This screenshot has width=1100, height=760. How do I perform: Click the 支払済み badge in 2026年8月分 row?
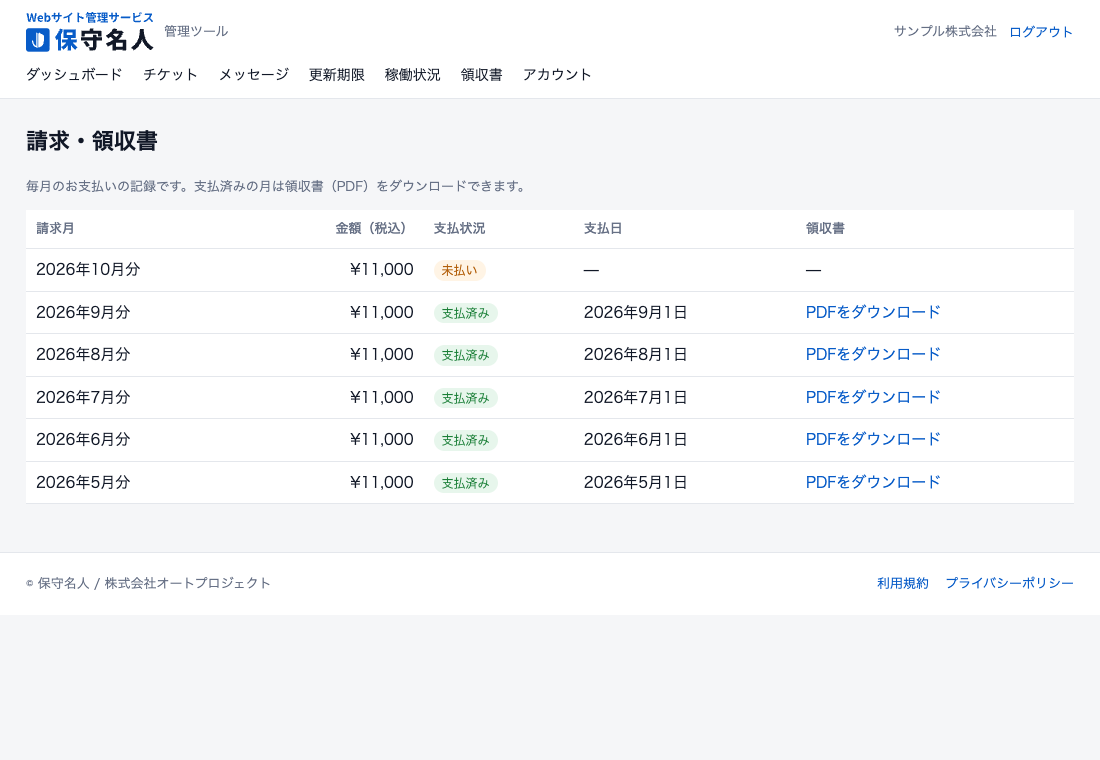click(466, 355)
